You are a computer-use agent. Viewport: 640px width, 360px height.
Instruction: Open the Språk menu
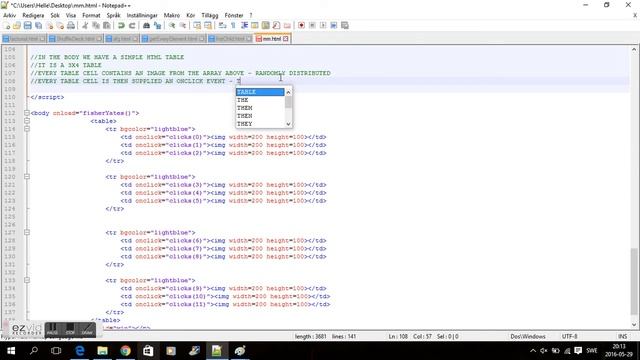click(113, 15)
